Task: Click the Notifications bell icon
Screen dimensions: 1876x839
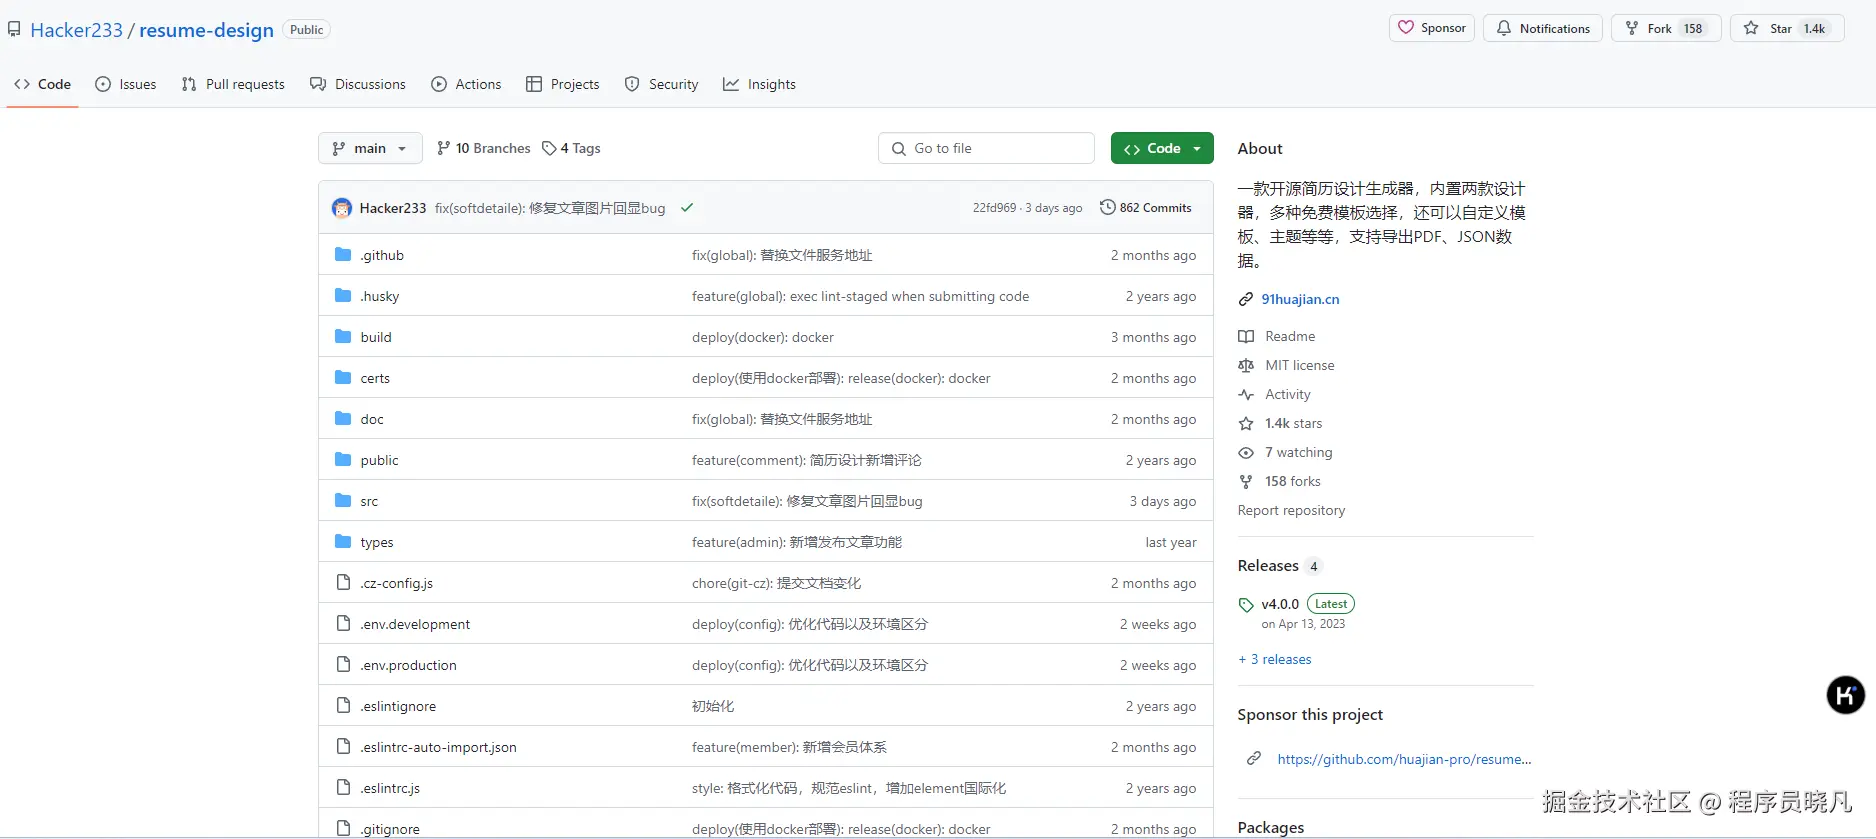Action: point(1504,28)
